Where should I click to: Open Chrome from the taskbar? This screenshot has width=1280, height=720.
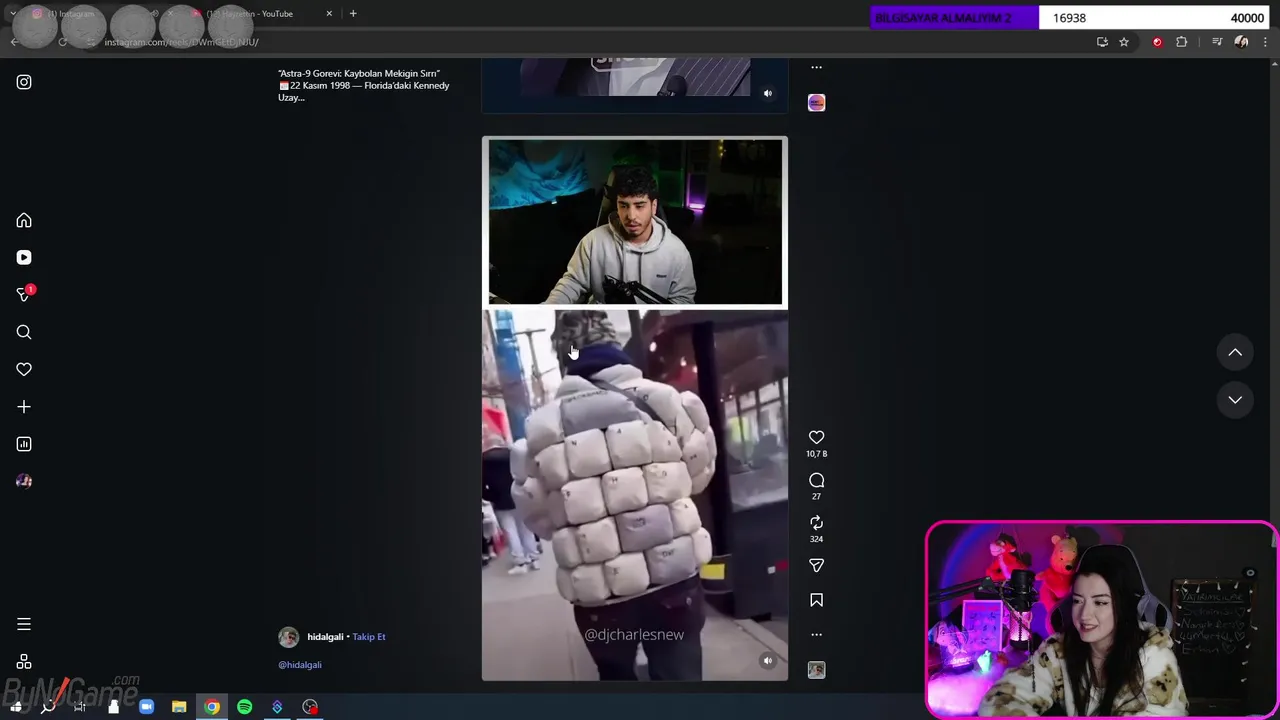click(212, 707)
